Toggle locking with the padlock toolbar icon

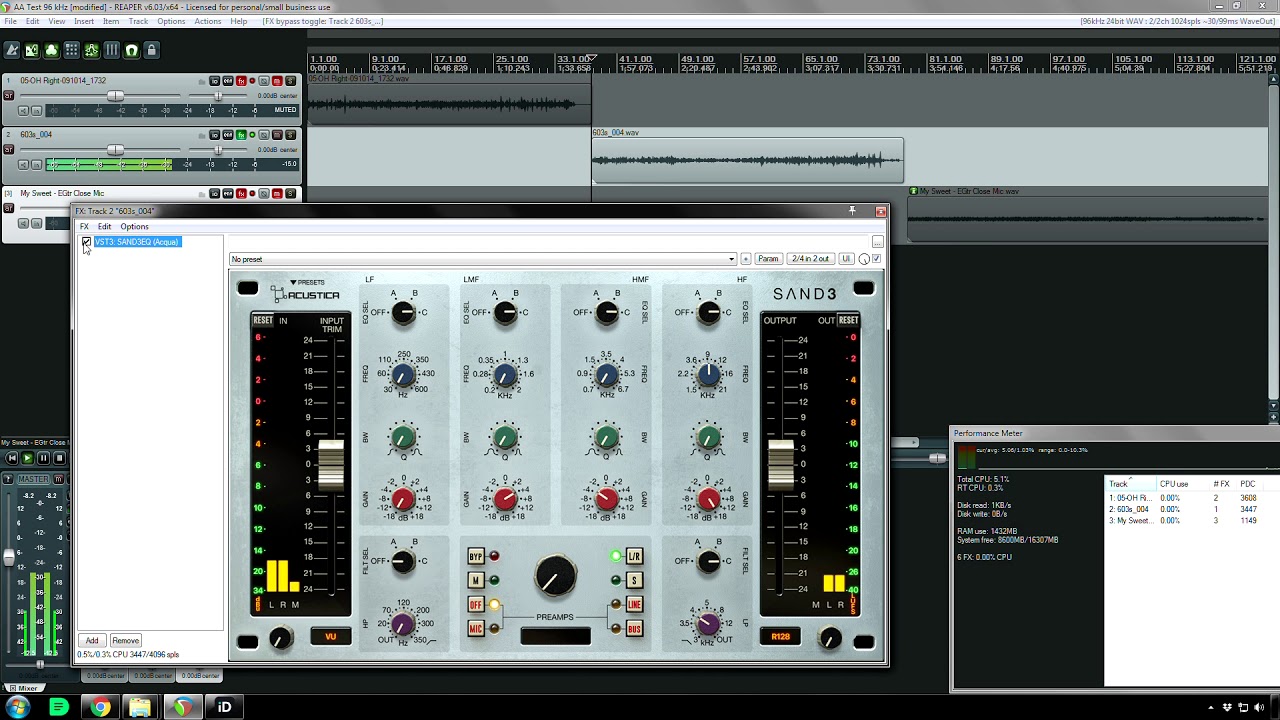point(151,50)
